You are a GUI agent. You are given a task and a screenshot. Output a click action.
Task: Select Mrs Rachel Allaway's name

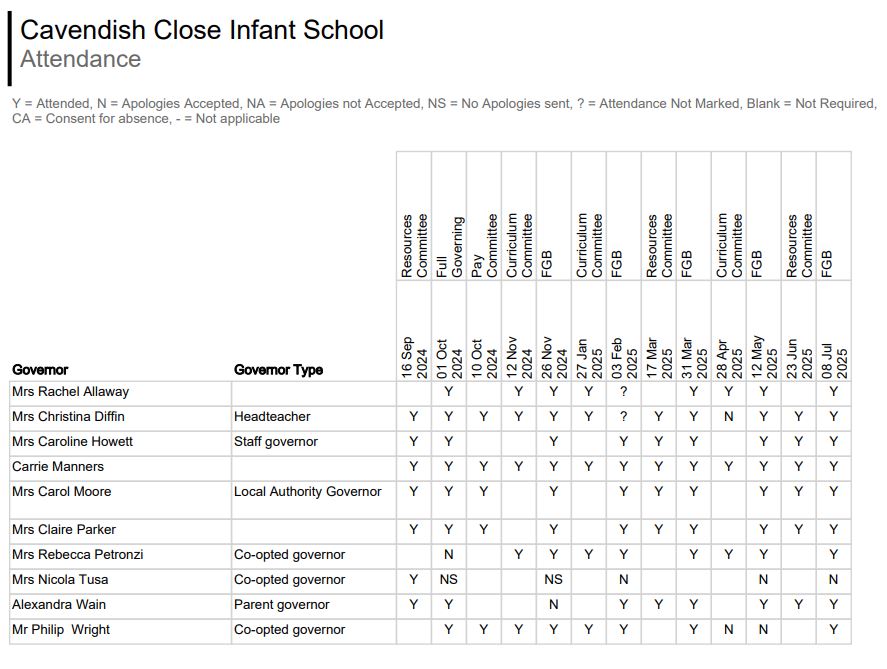tap(70, 392)
